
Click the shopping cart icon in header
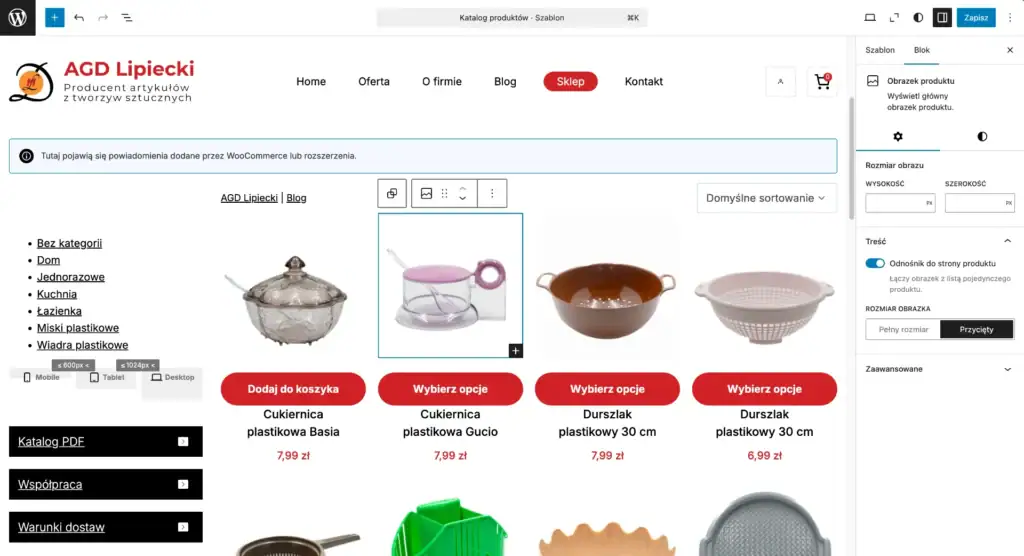822,82
